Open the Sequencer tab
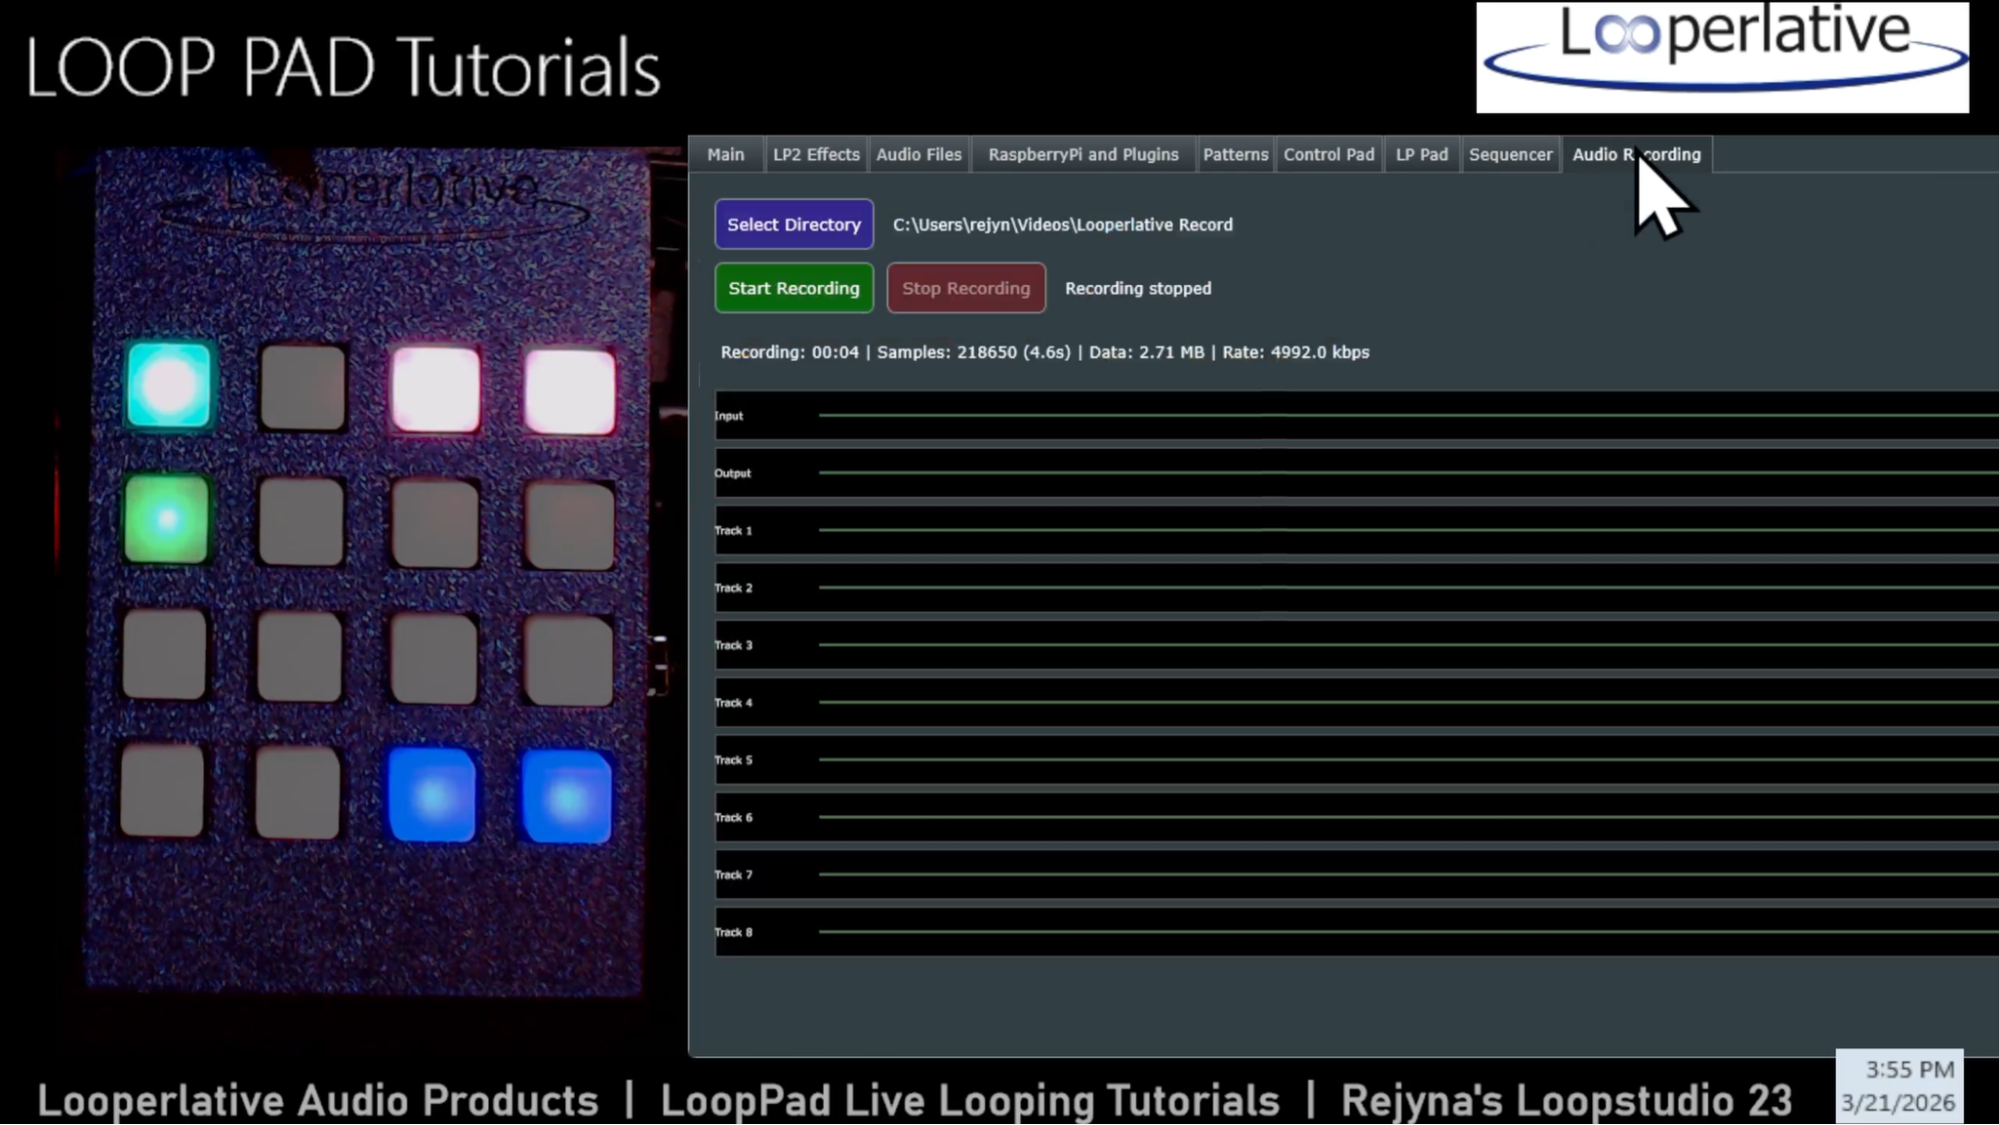The image size is (1999, 1125). (1510, 155)
